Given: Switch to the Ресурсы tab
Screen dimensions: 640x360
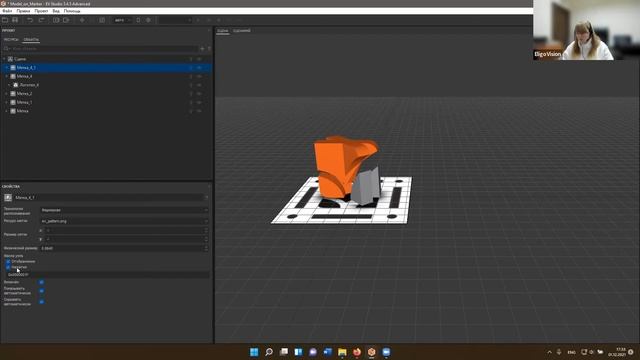Looking at the screenshot, I should point(11,40).
